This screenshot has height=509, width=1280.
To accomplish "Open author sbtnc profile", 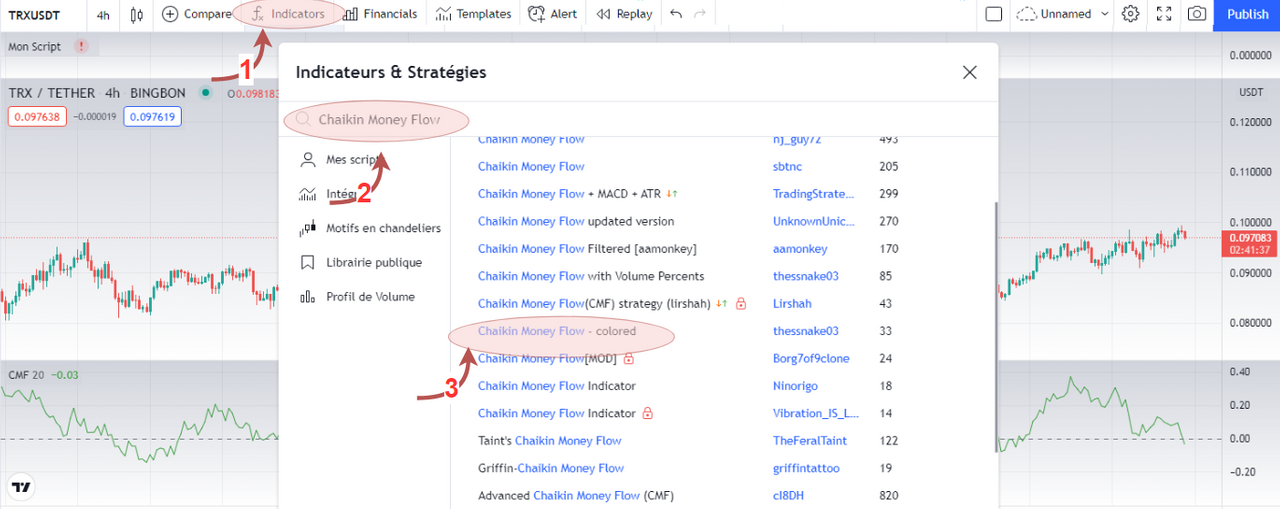I will (787, 166).
